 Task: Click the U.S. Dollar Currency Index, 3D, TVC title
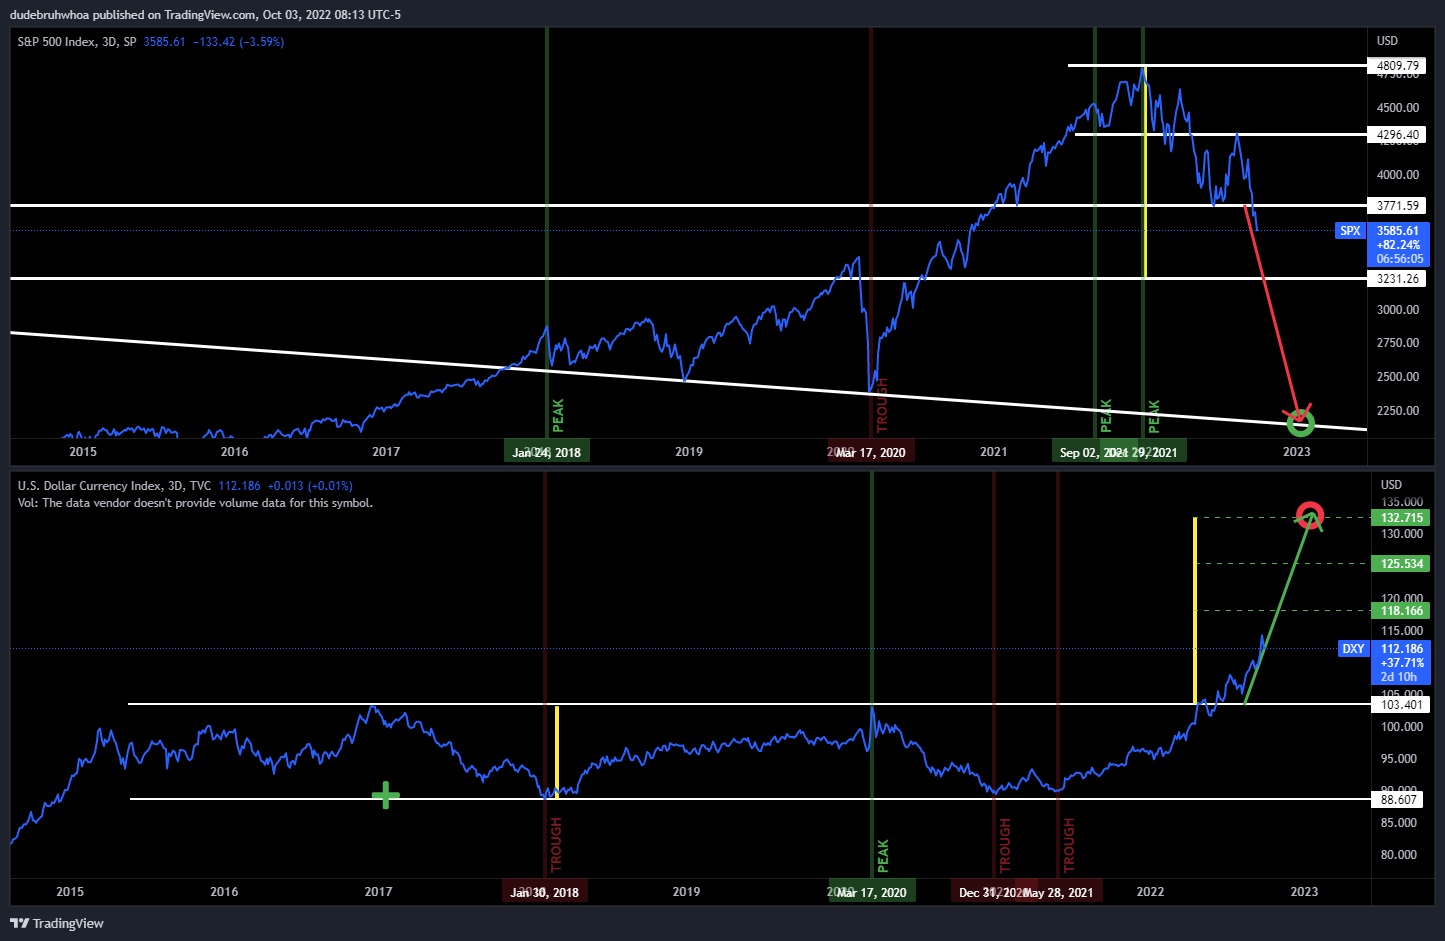(x=115, y=486)
